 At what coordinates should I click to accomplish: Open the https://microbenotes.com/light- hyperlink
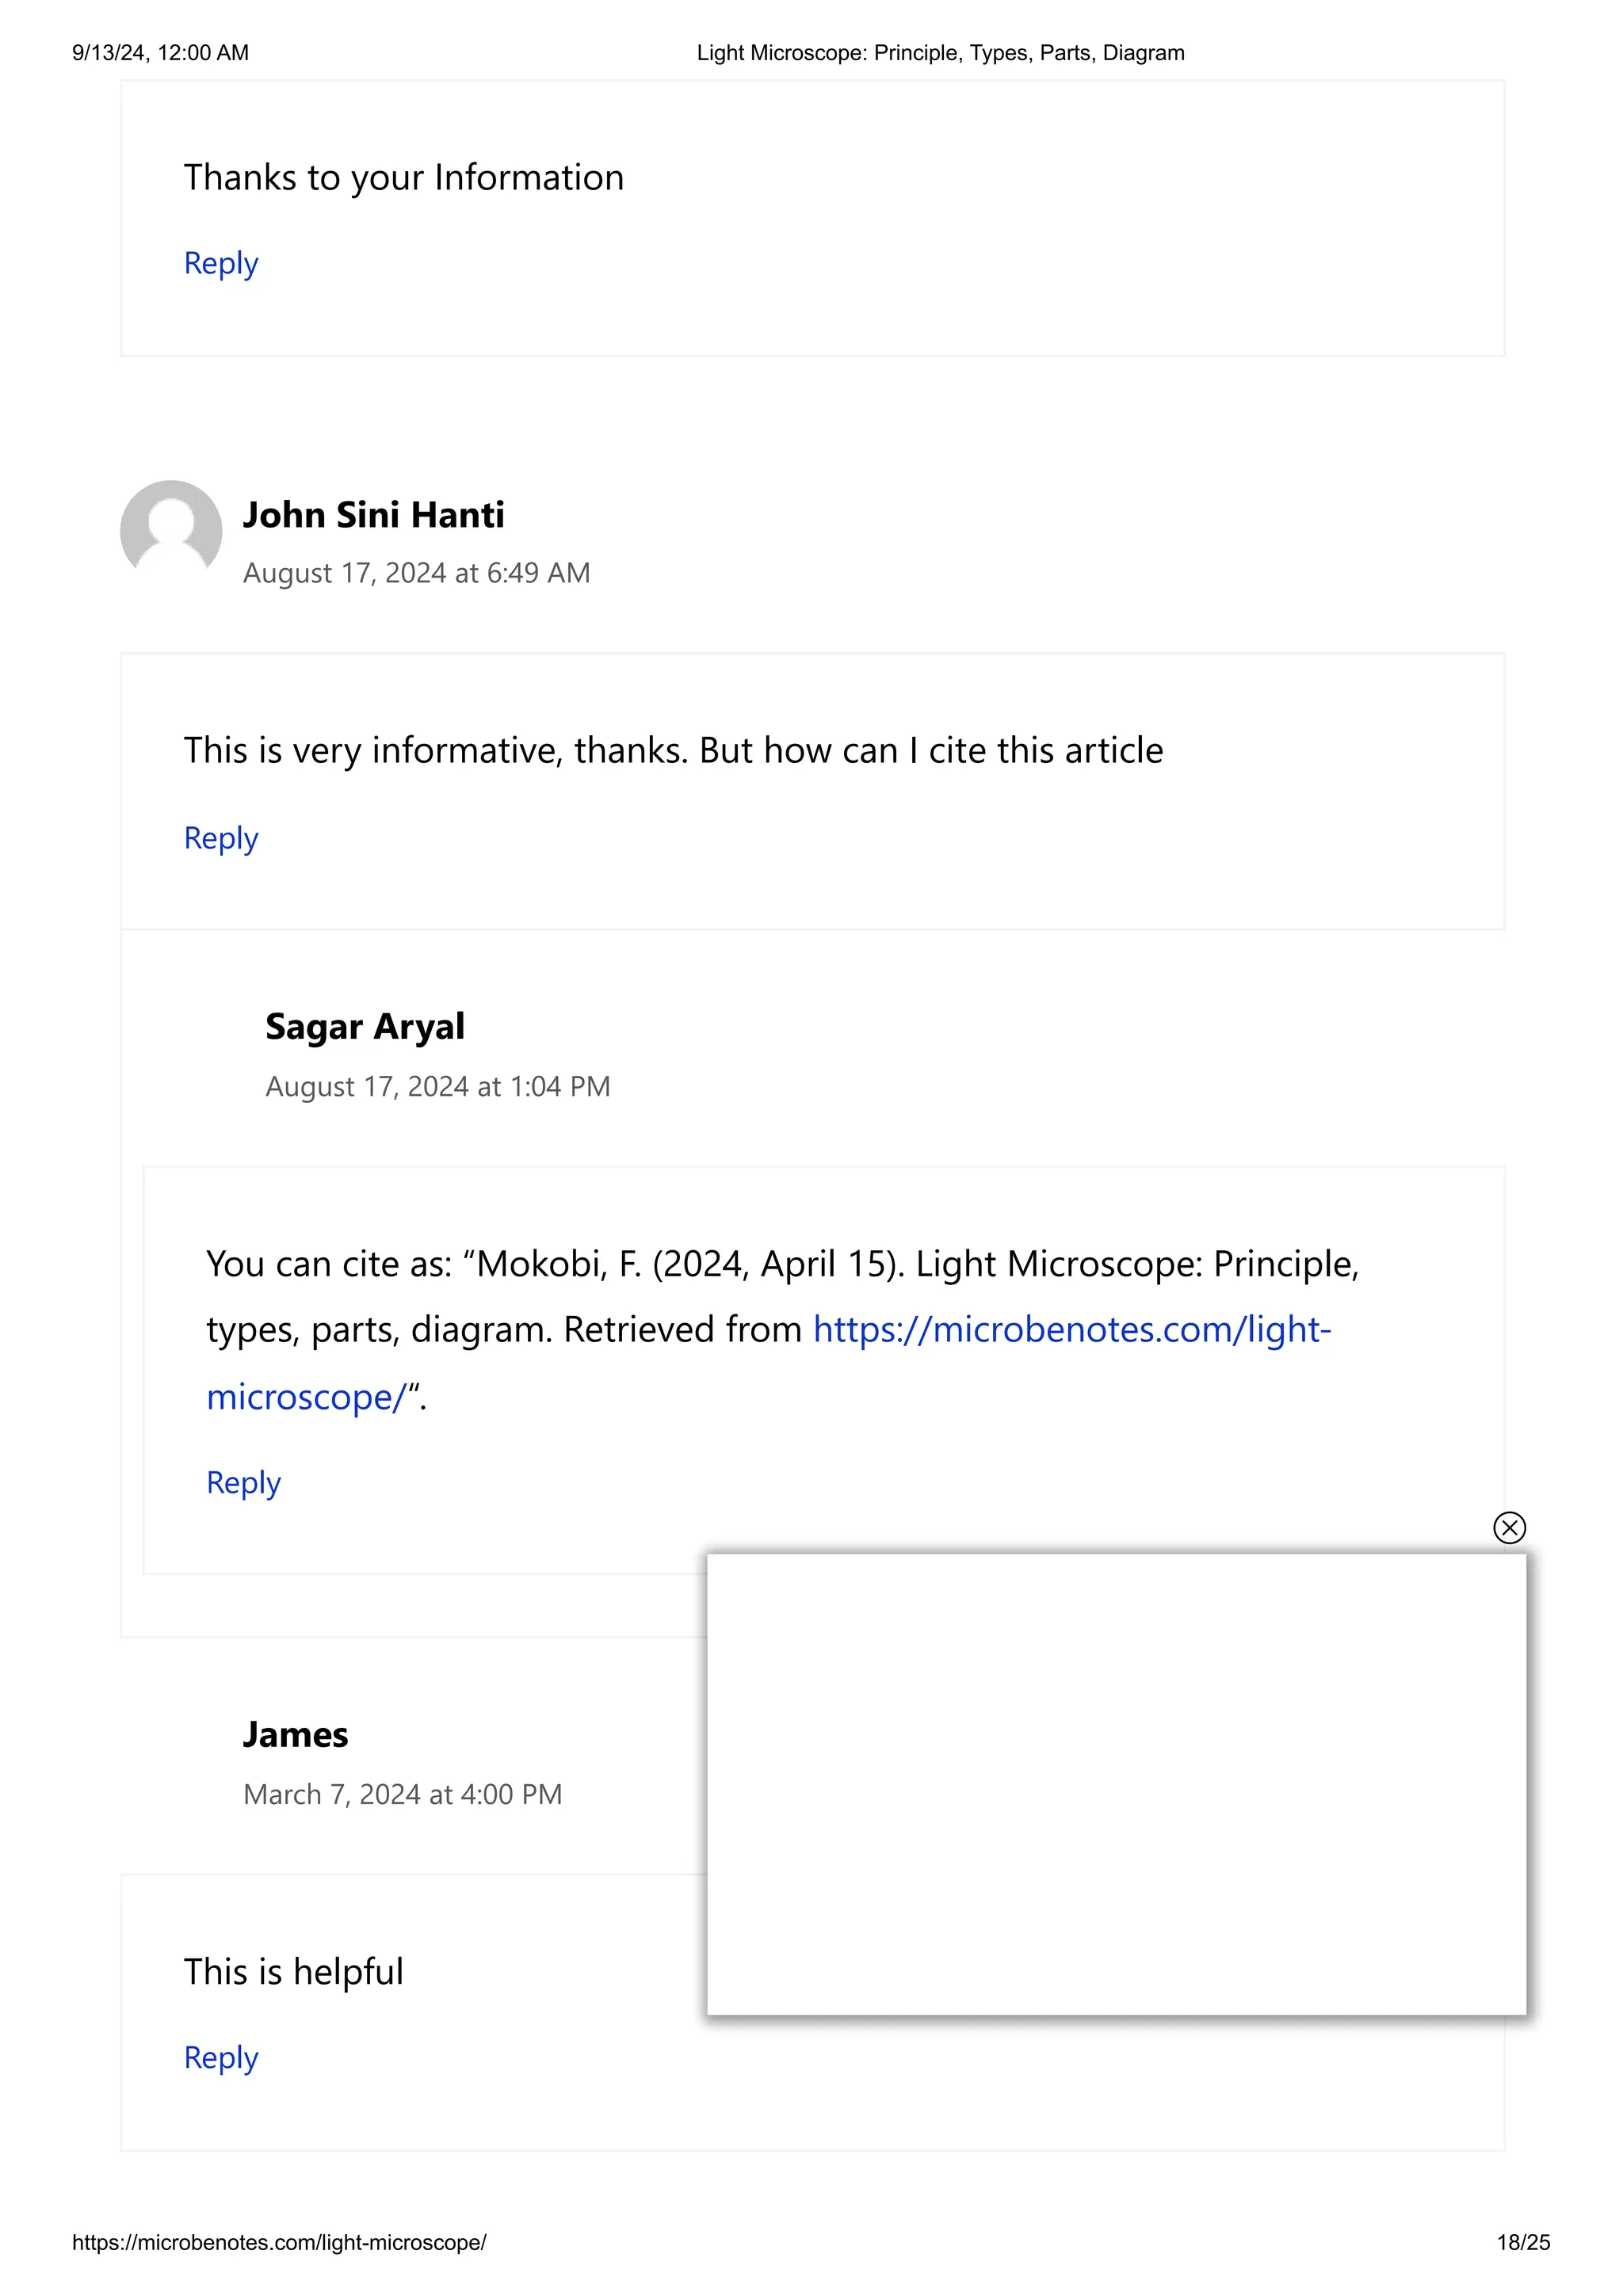coord(1072,1329)
